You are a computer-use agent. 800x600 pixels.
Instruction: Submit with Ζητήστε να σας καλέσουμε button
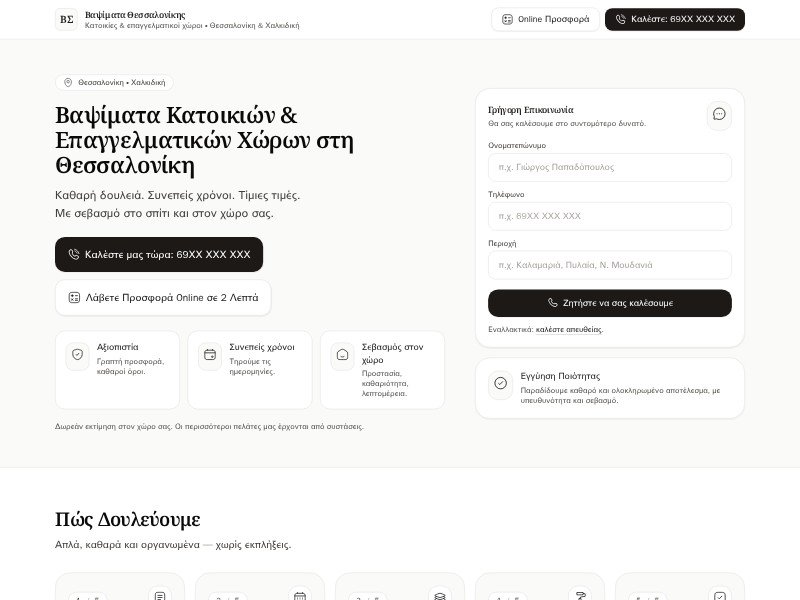tap(609, 303)
